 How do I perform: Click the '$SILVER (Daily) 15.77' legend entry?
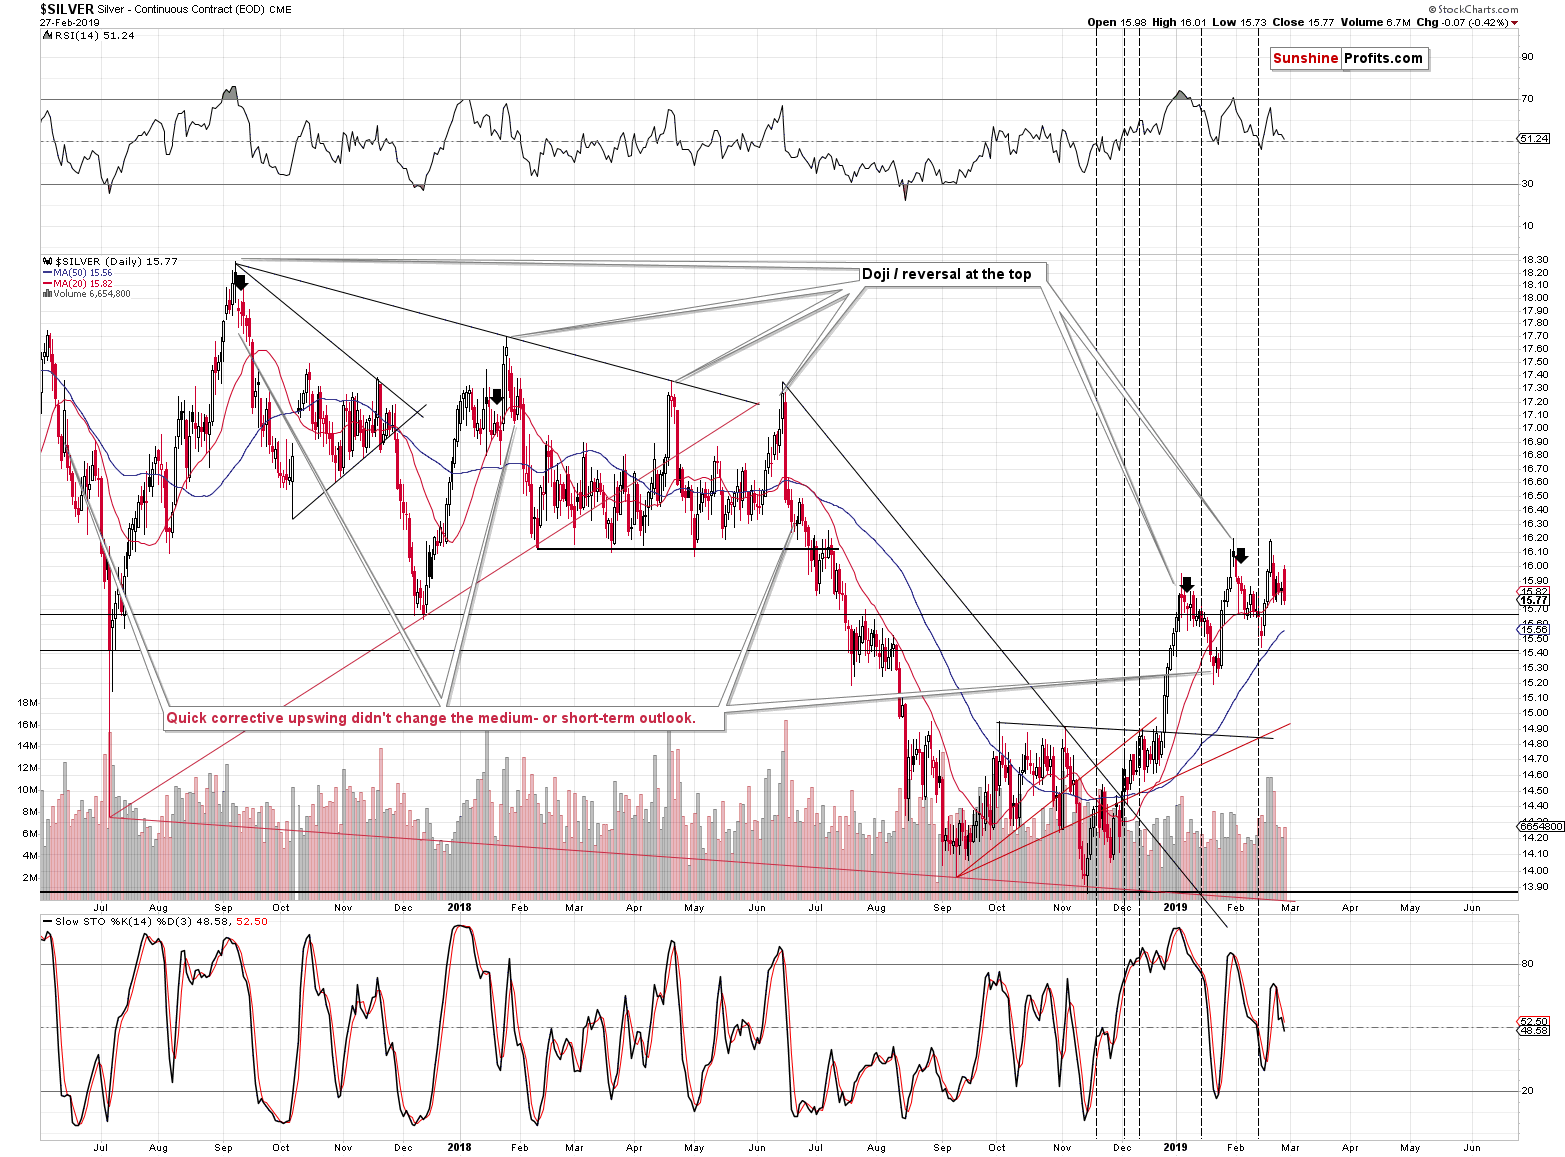coord(115,261)
